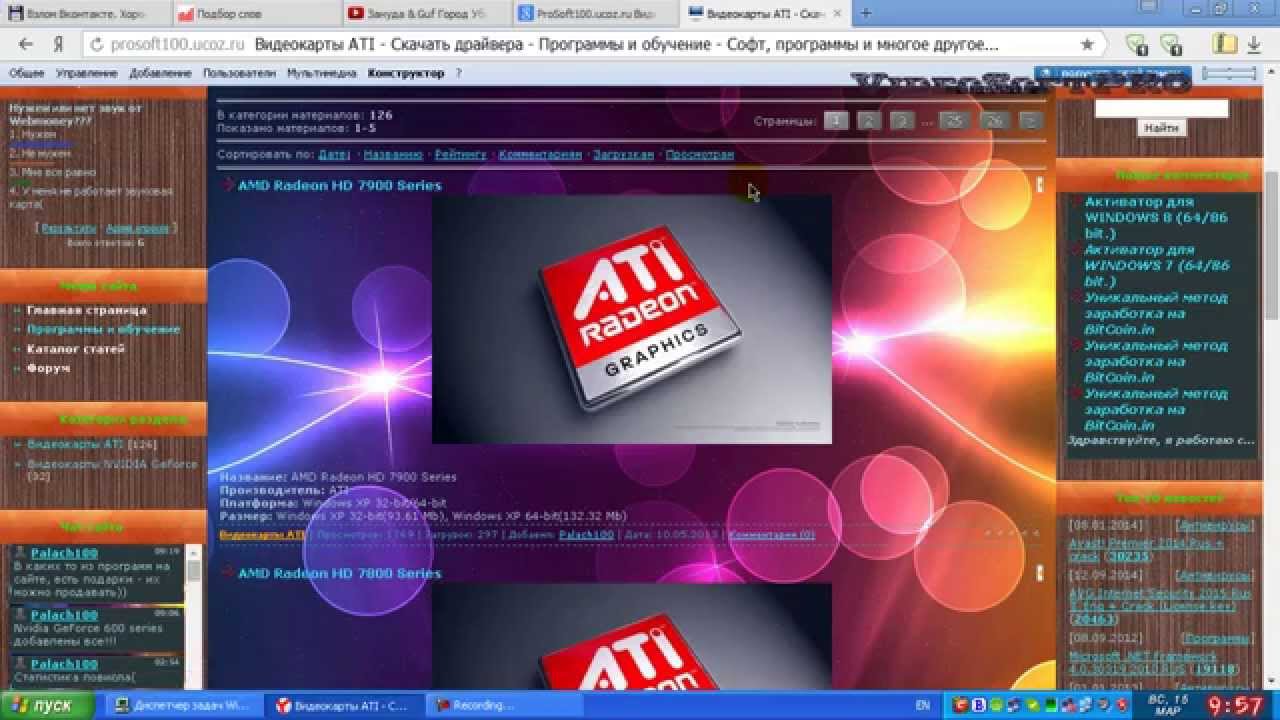Open 'Microsoft .NET Framework' news link

tap(1153, 663)
